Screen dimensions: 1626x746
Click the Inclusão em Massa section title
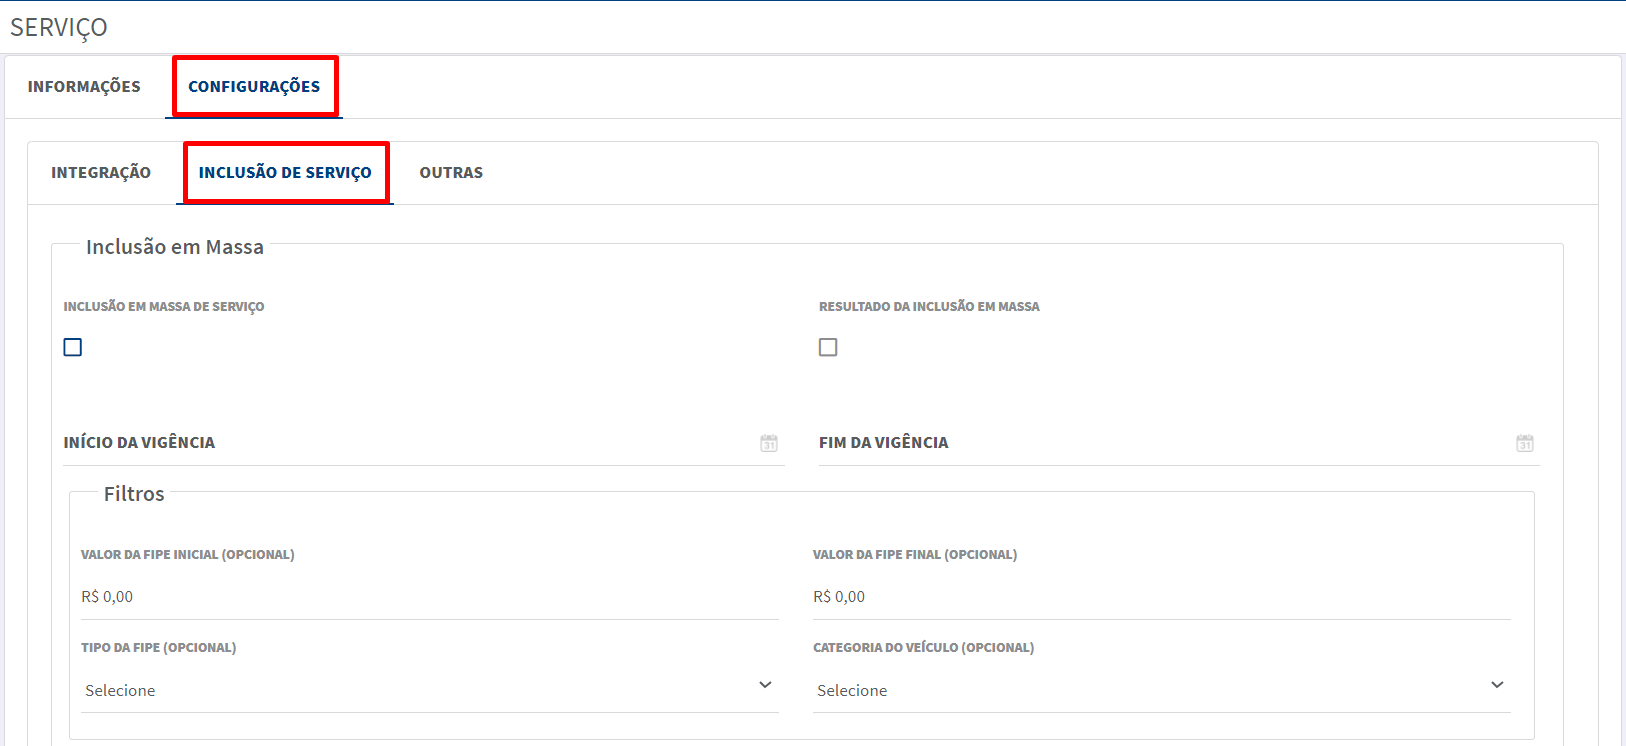click(x=175, y=247)
